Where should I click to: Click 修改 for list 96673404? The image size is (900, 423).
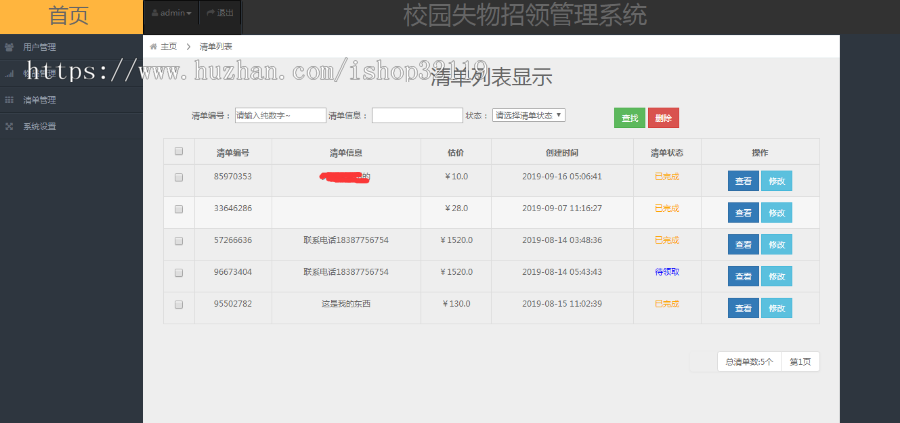pos(777,276)
